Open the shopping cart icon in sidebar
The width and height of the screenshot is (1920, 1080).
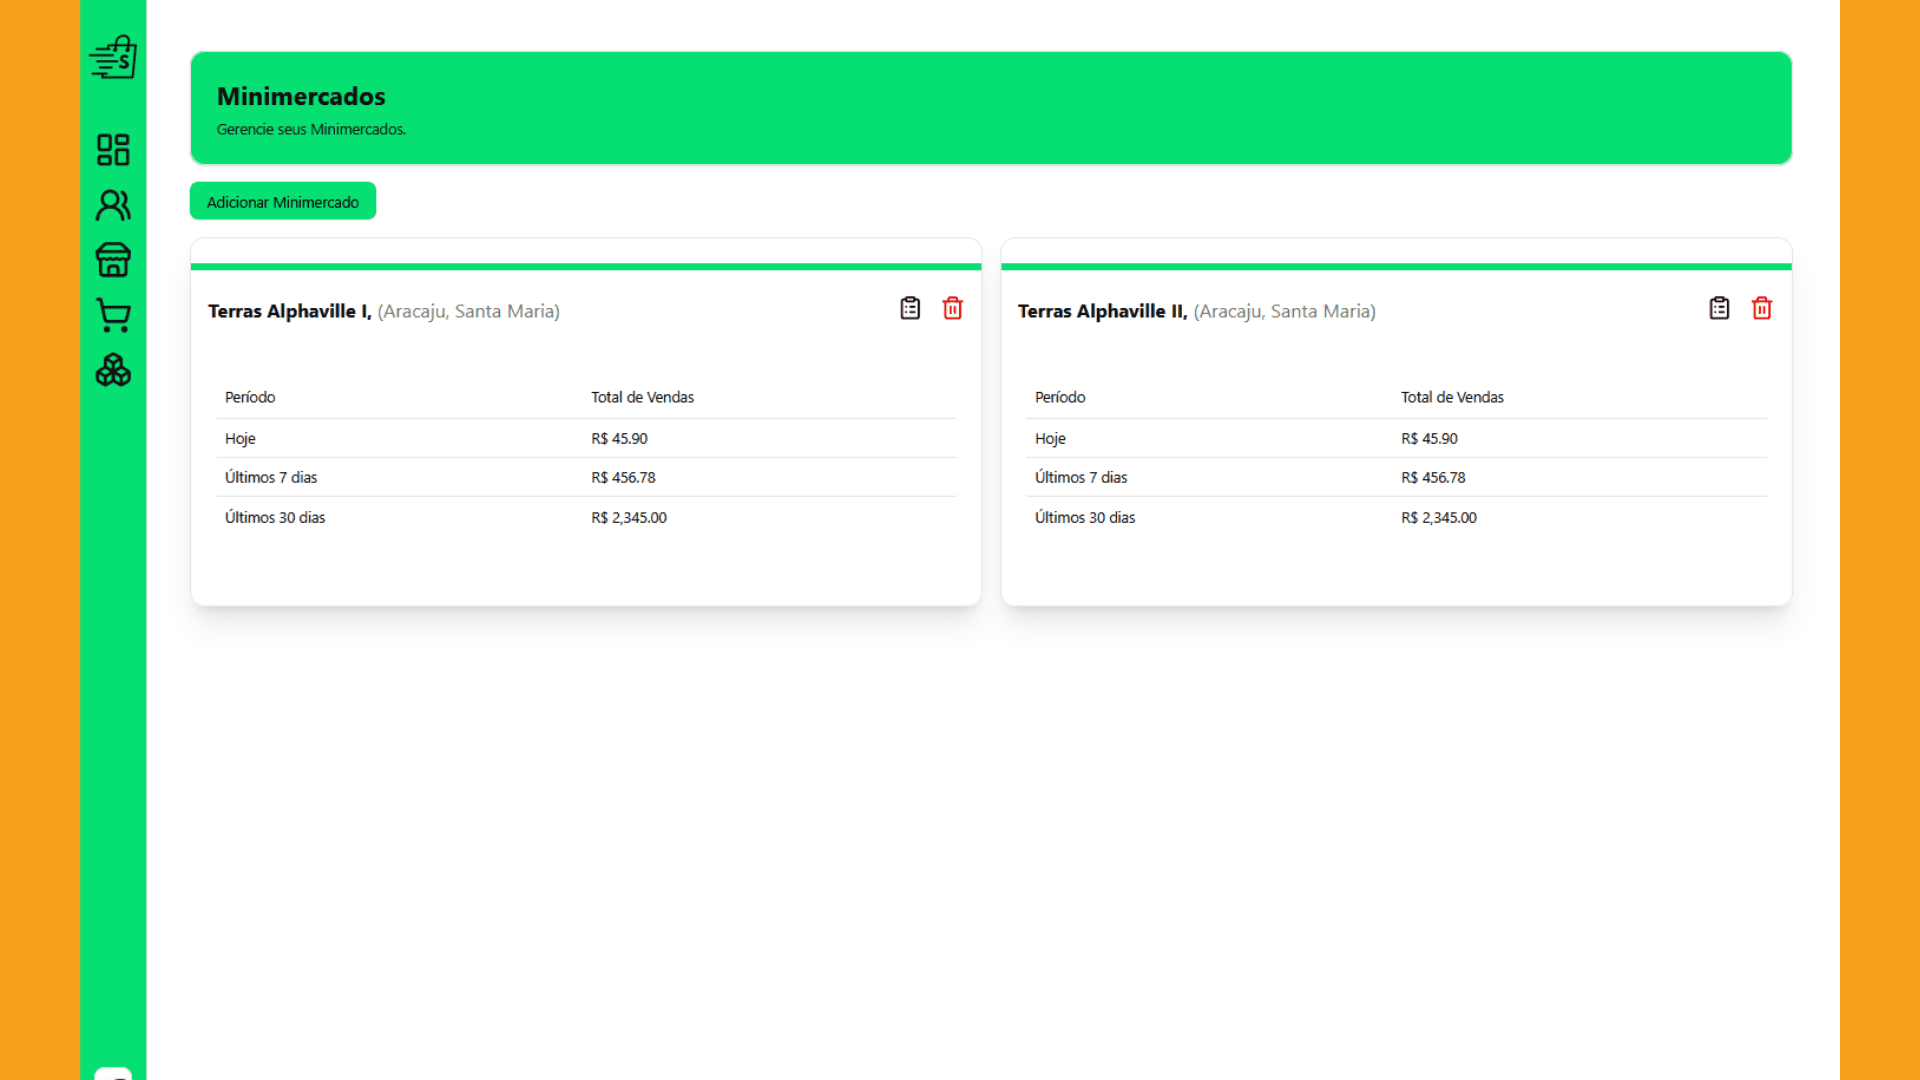113,315
